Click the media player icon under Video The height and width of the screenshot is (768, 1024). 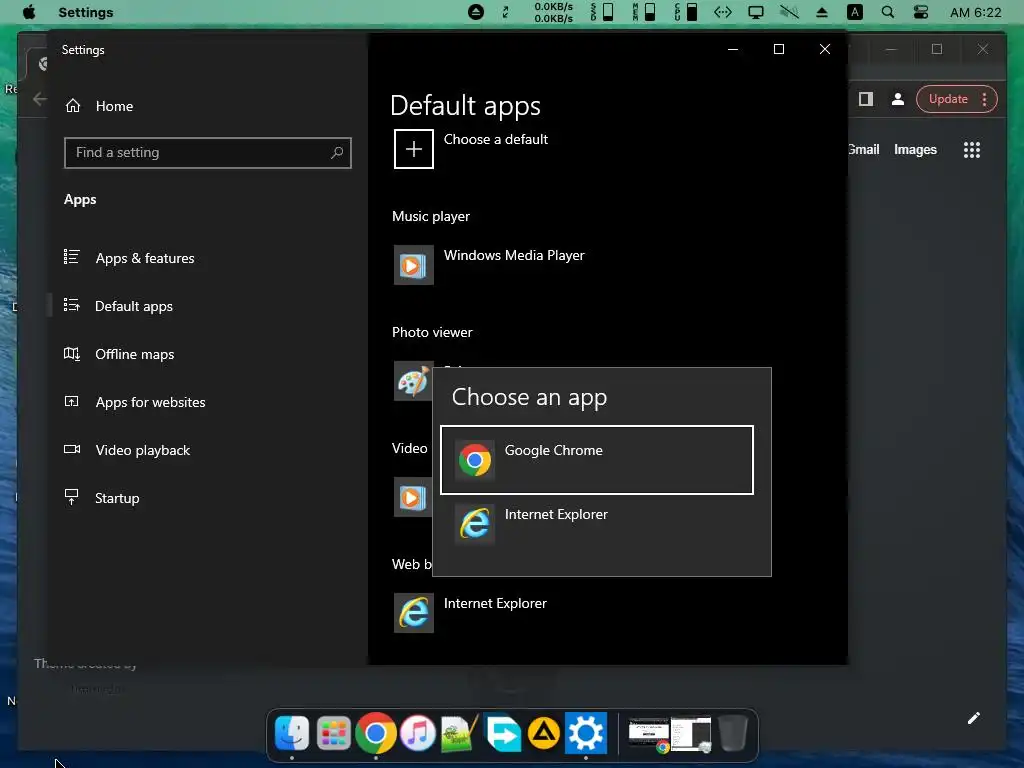413,498
